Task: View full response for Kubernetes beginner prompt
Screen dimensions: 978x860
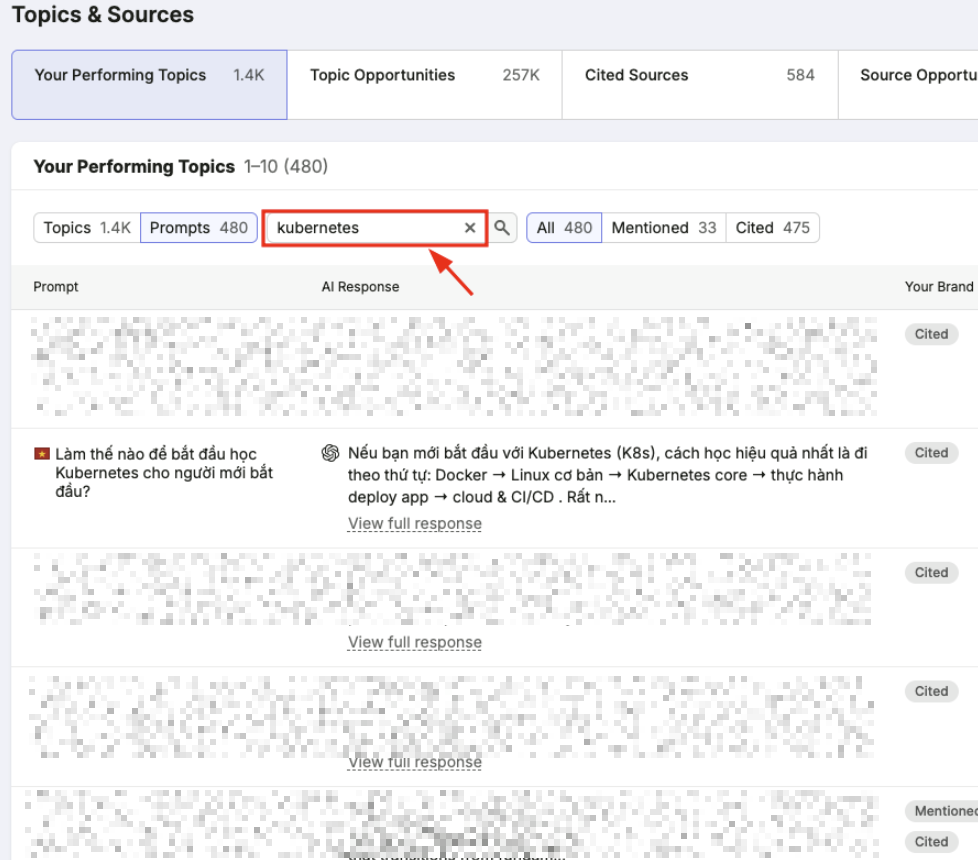Action: click(415, 524)
